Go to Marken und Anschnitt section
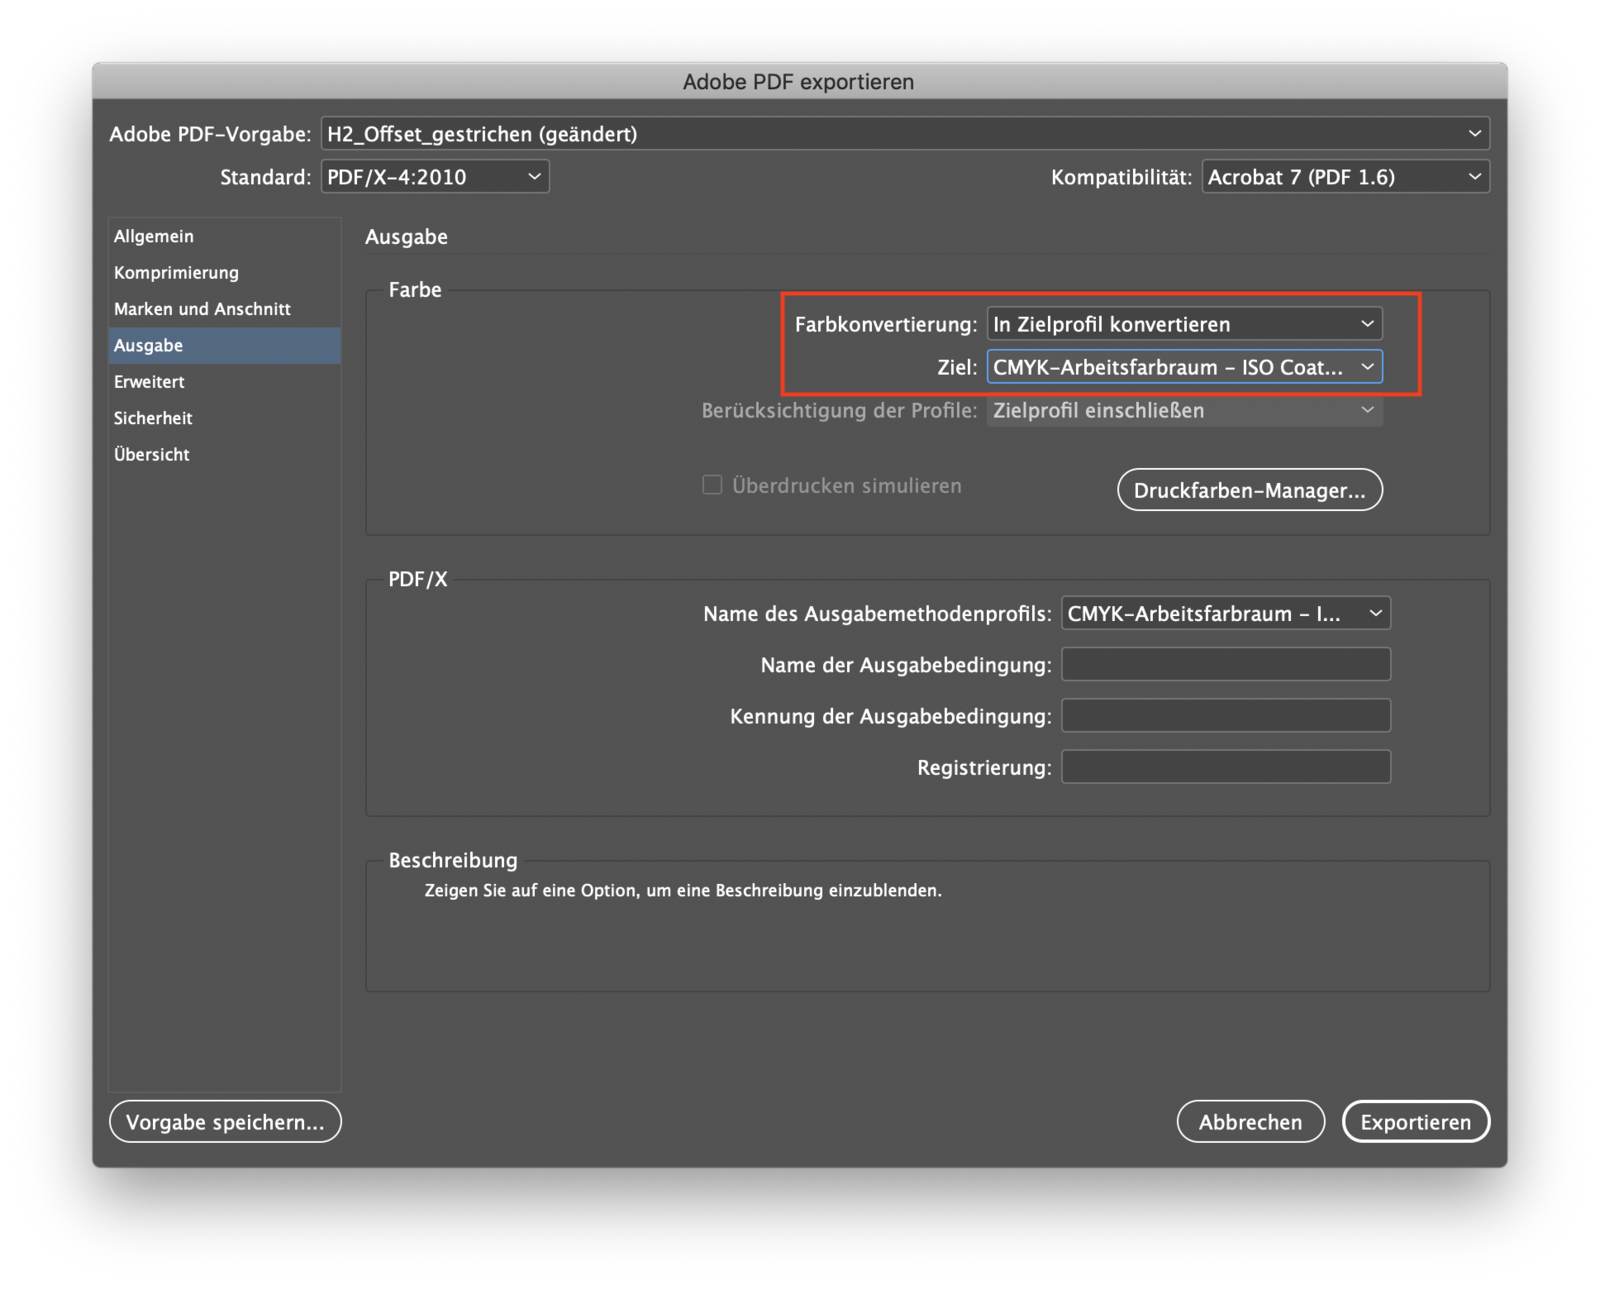The height and width of the screenshot is (1290, 1600). click(x=202, y=309)
